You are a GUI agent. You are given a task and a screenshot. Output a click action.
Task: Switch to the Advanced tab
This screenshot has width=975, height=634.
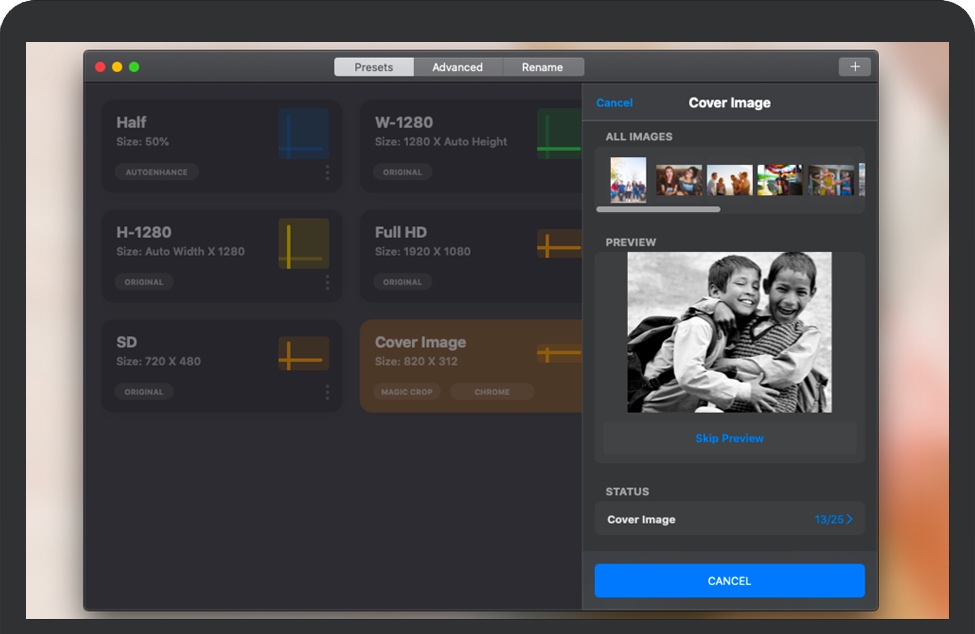click(x=457, y=67)
